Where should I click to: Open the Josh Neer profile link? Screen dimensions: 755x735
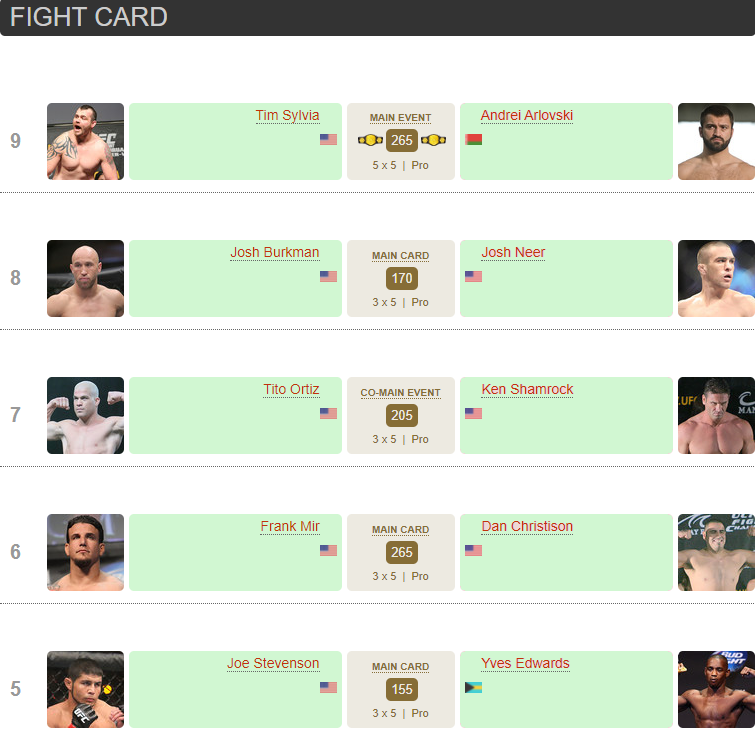click(513, 252)
